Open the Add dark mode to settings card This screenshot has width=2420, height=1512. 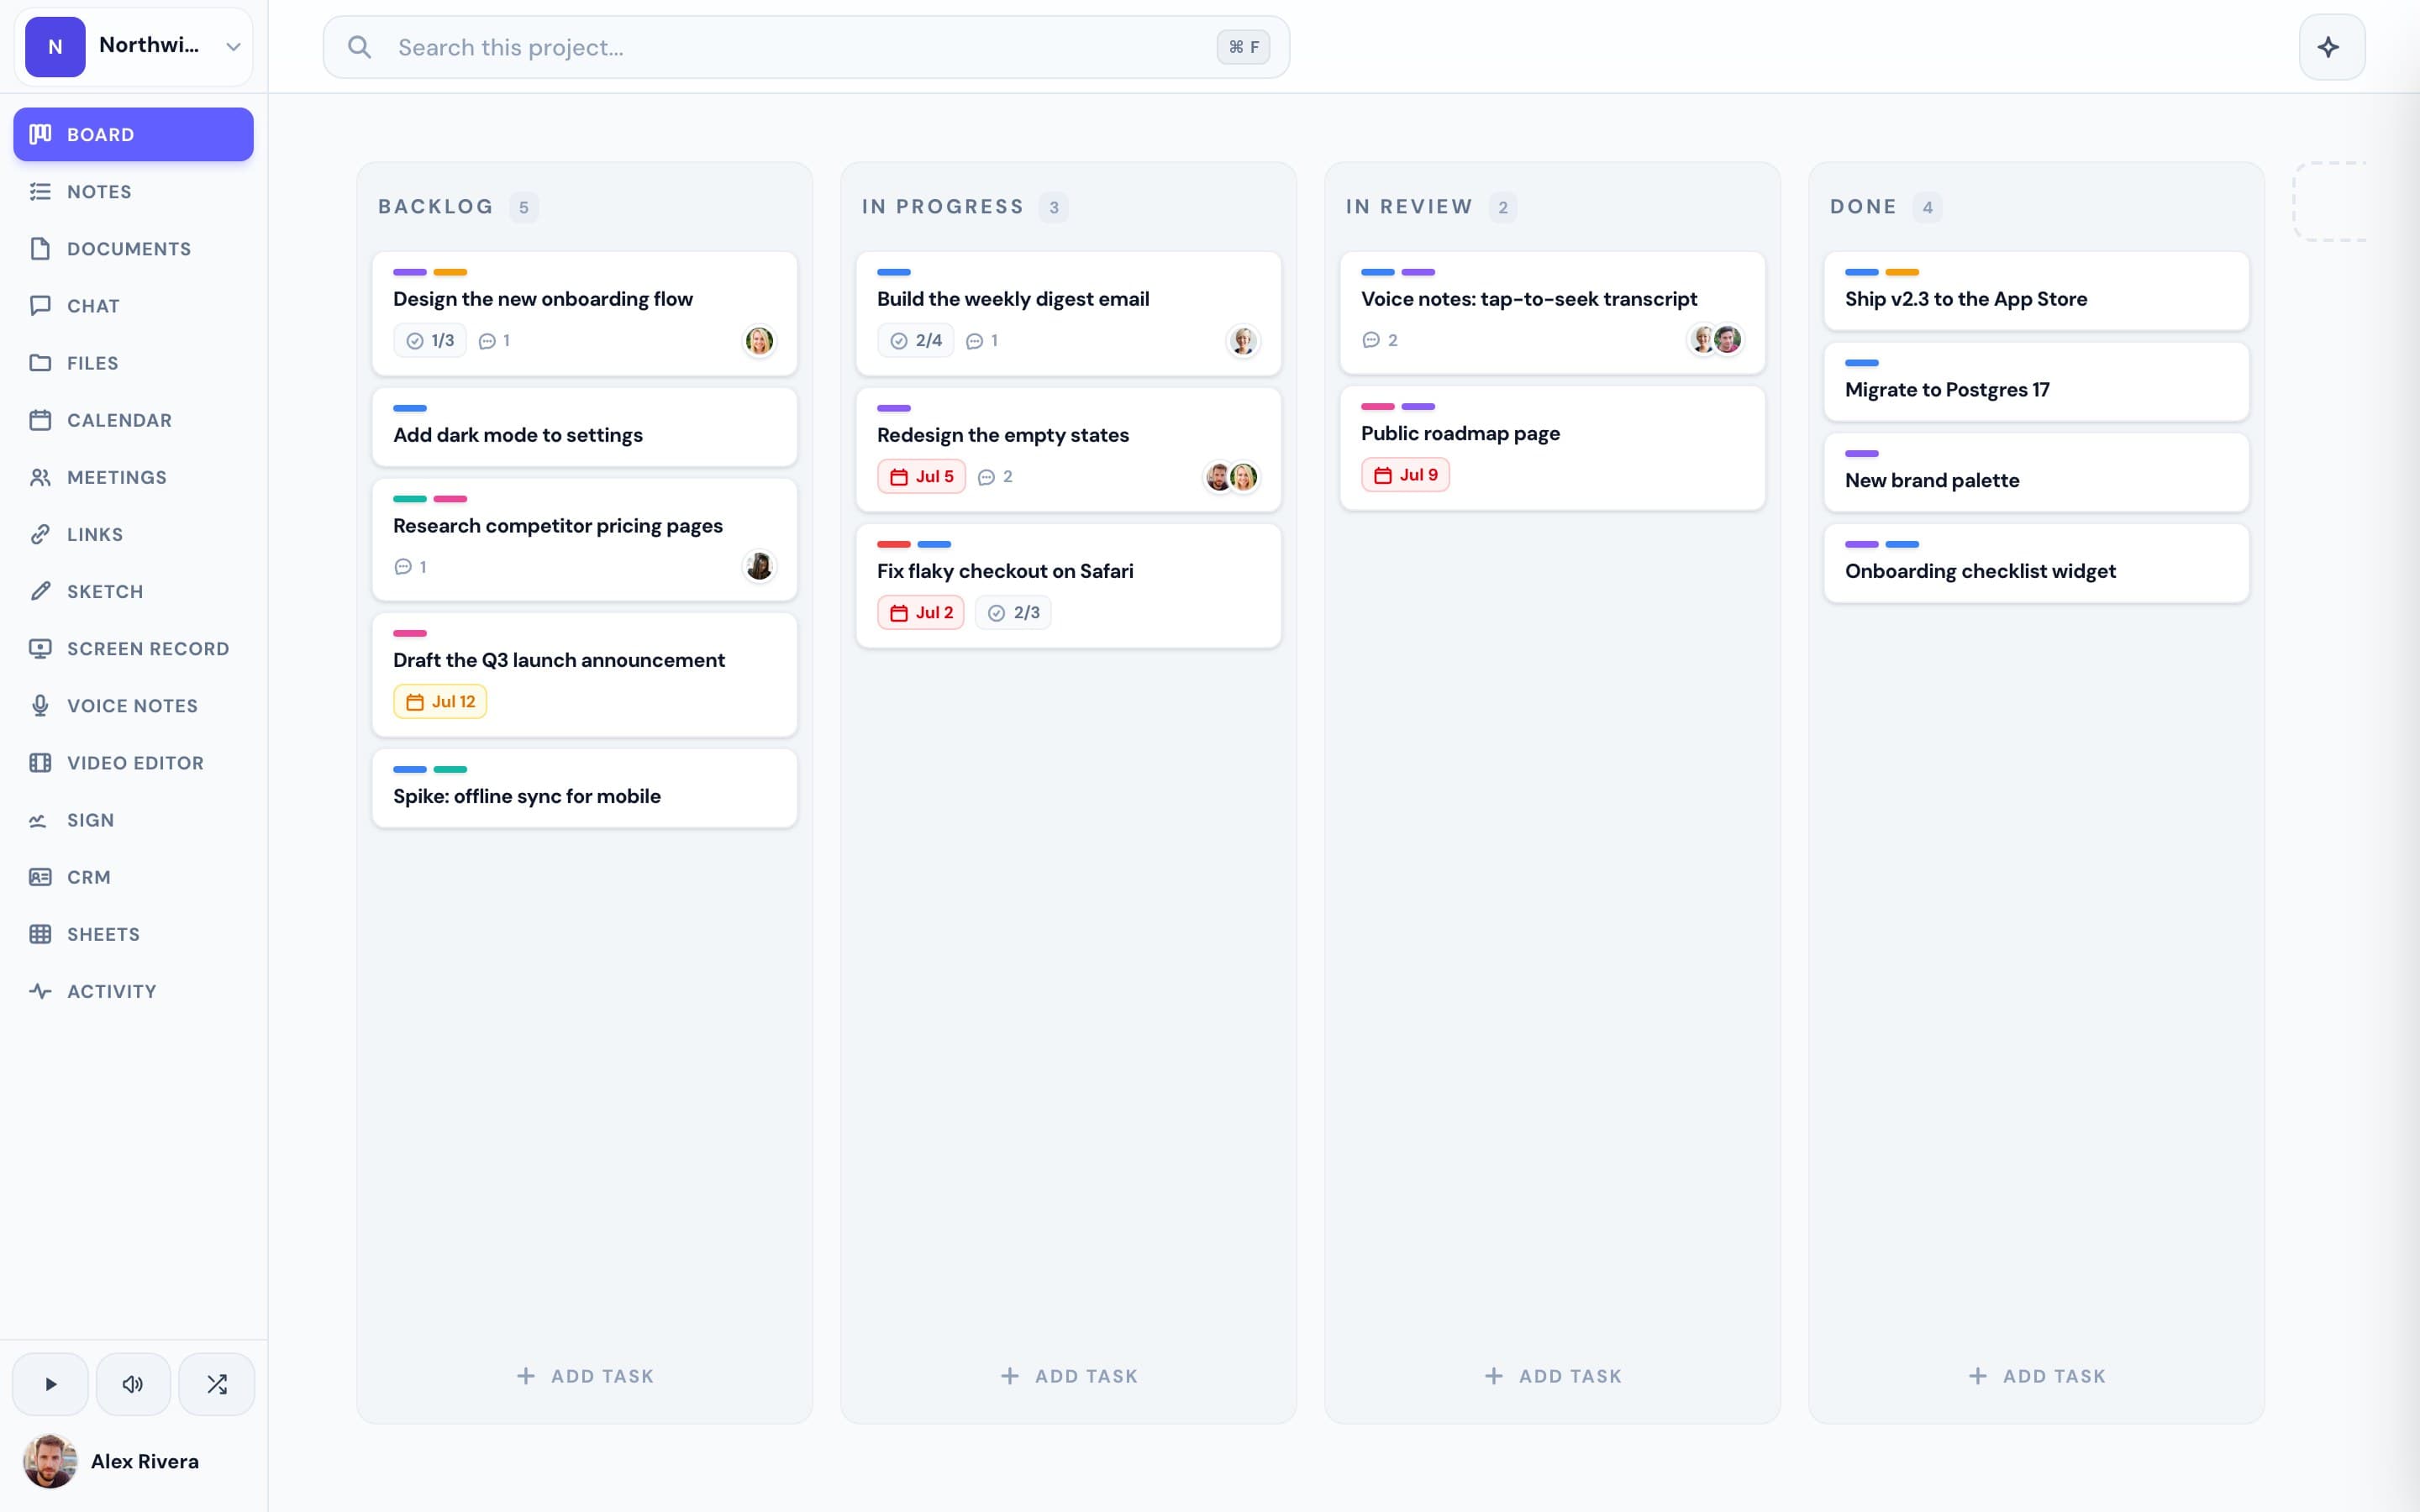coord(585,427)
